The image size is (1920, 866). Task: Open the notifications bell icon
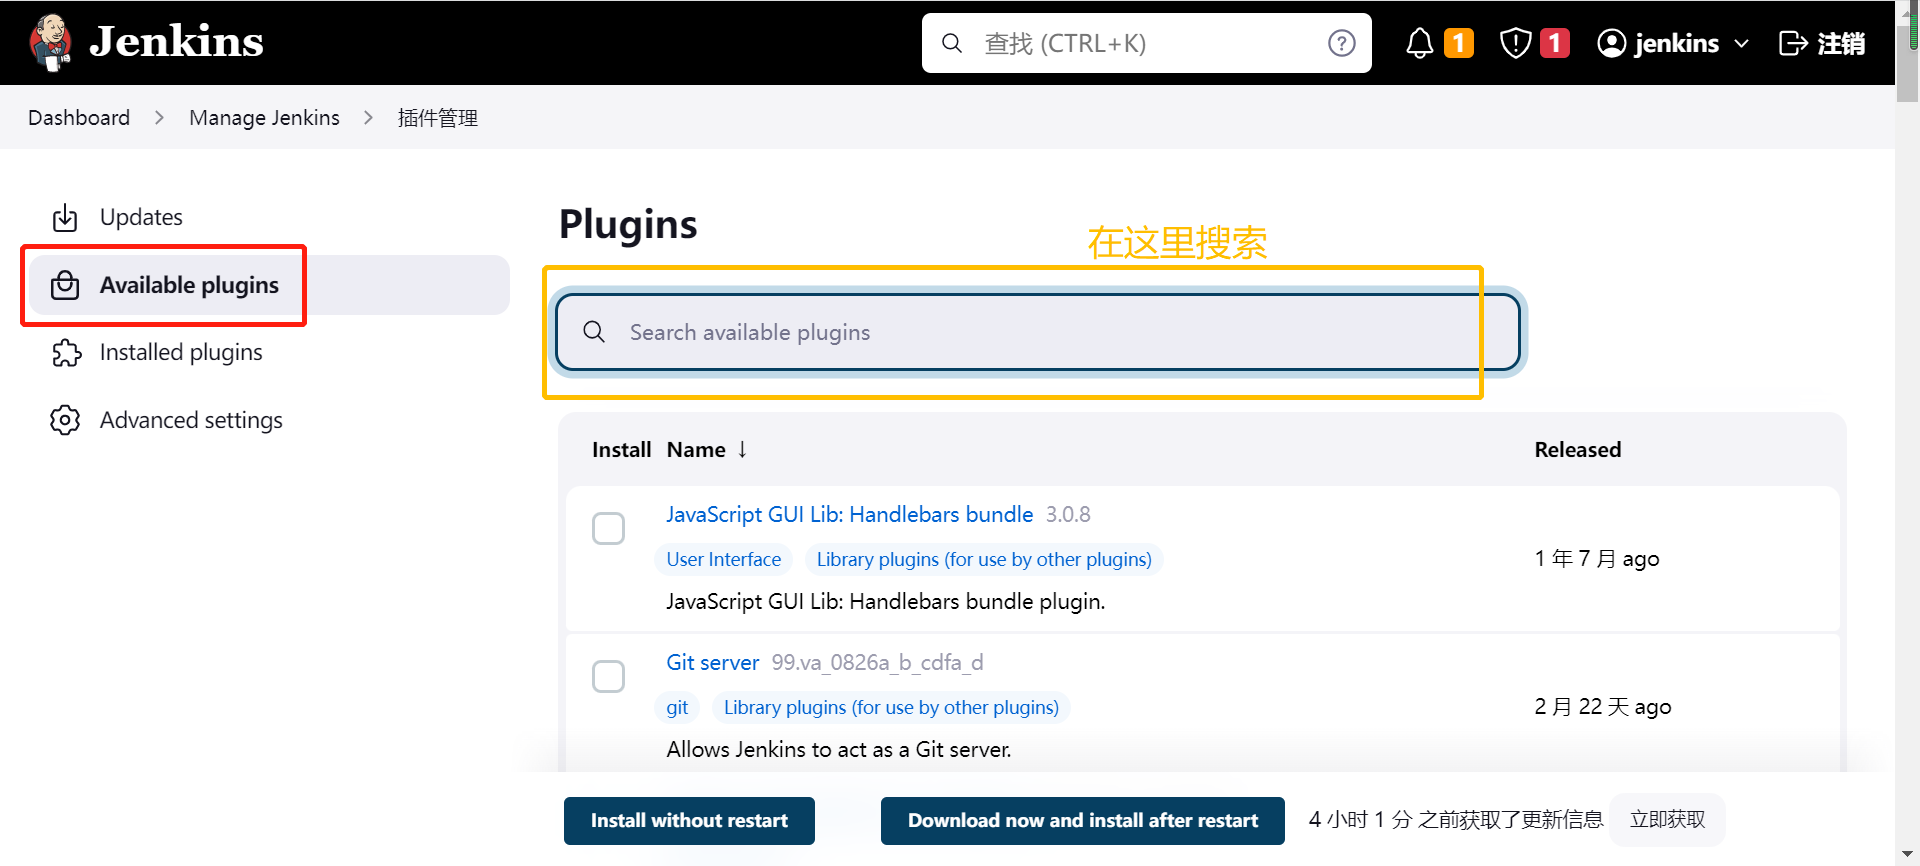[x=1419, y=43]
